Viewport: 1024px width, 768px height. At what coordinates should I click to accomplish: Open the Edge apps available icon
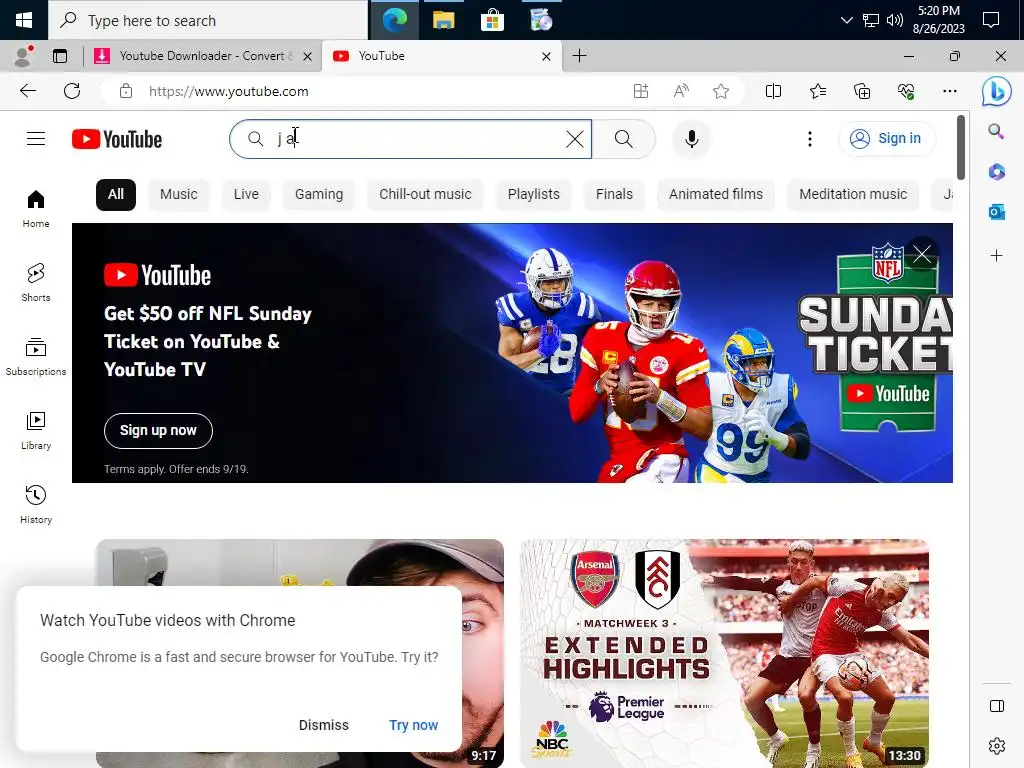641,91
